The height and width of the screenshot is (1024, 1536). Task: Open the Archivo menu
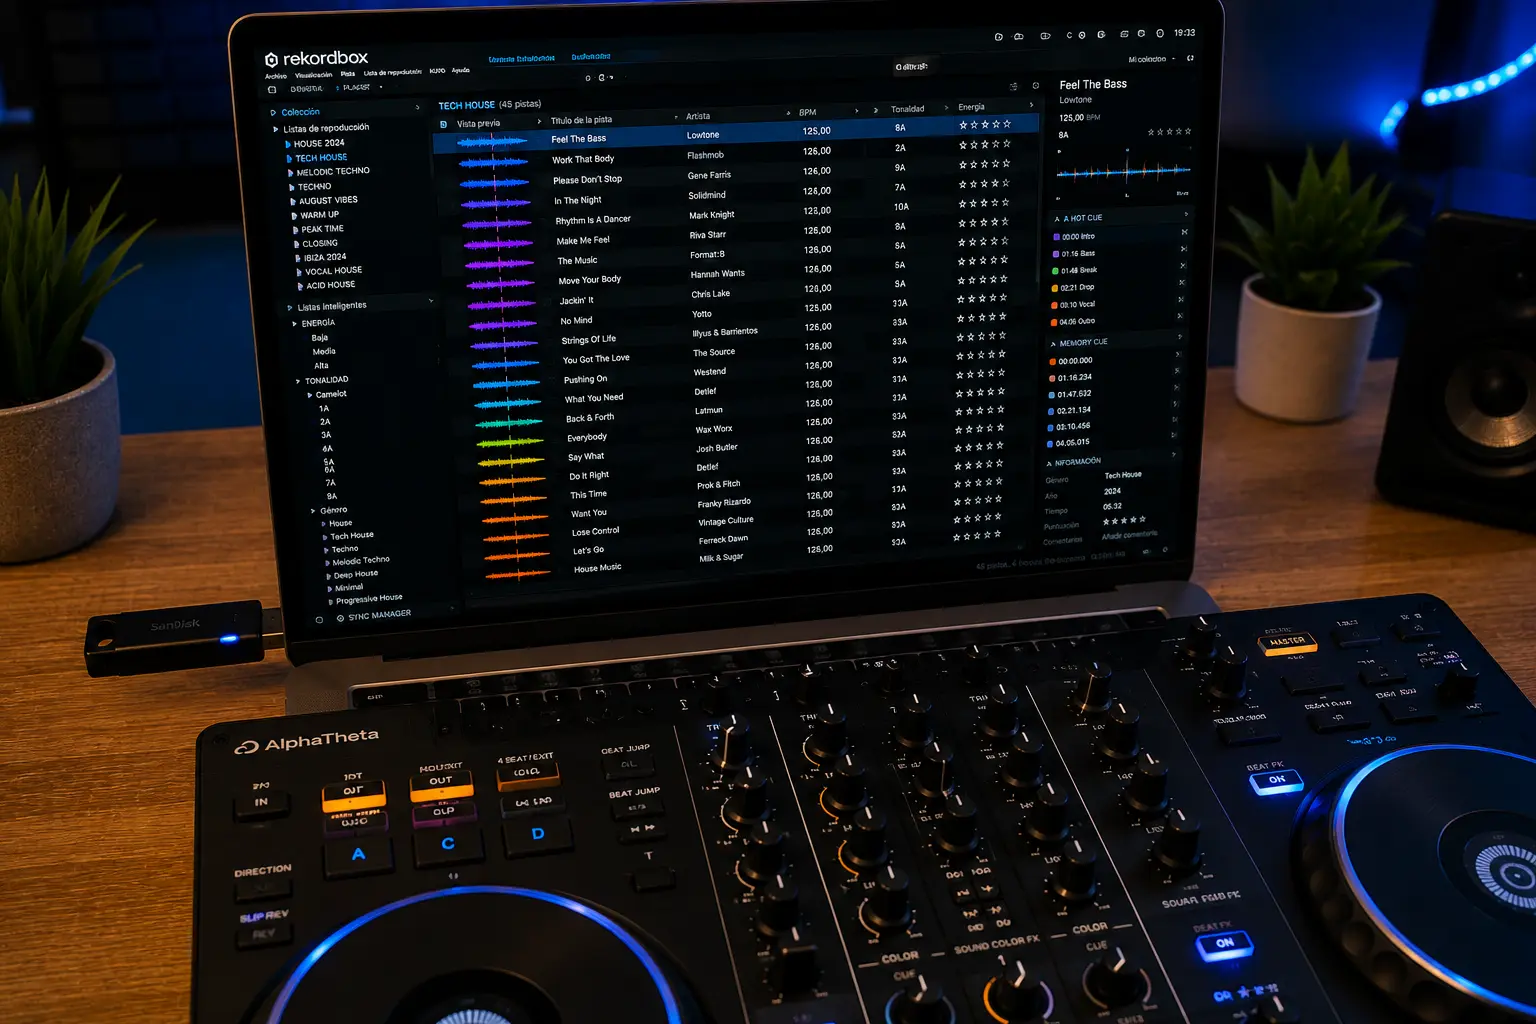point(275,76)
